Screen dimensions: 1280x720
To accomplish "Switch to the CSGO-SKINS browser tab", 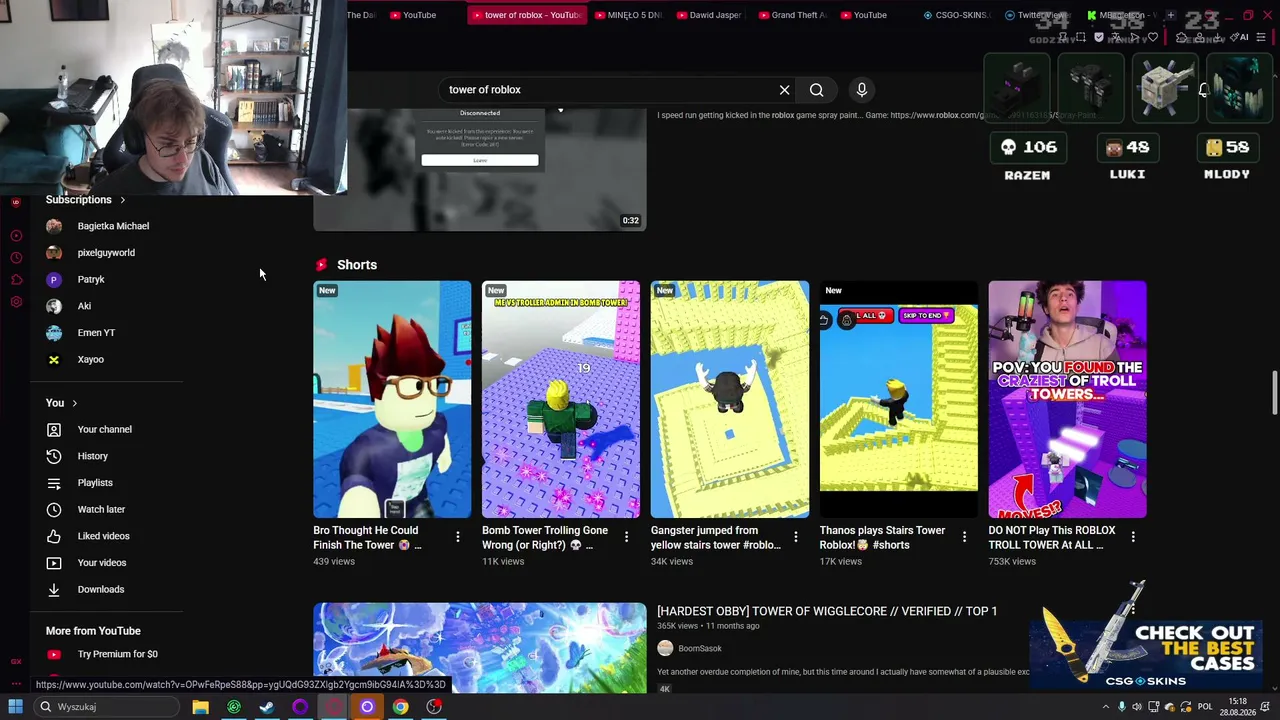I will click(x=956, y=15).
